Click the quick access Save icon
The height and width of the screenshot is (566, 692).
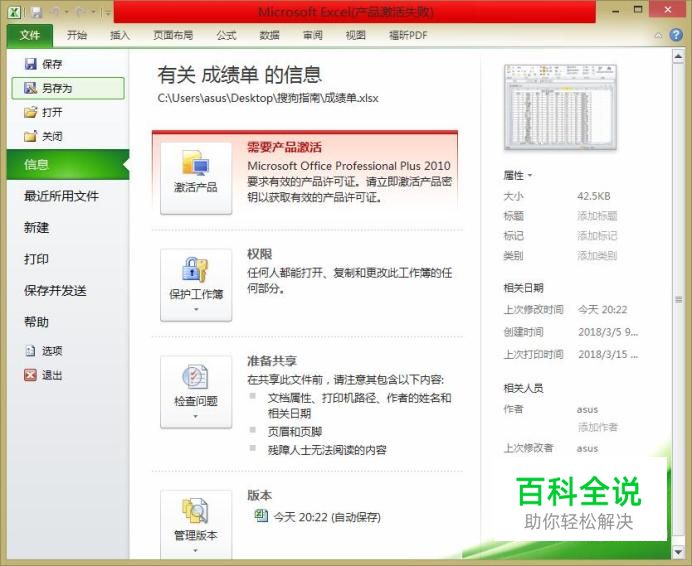[37, 12]
